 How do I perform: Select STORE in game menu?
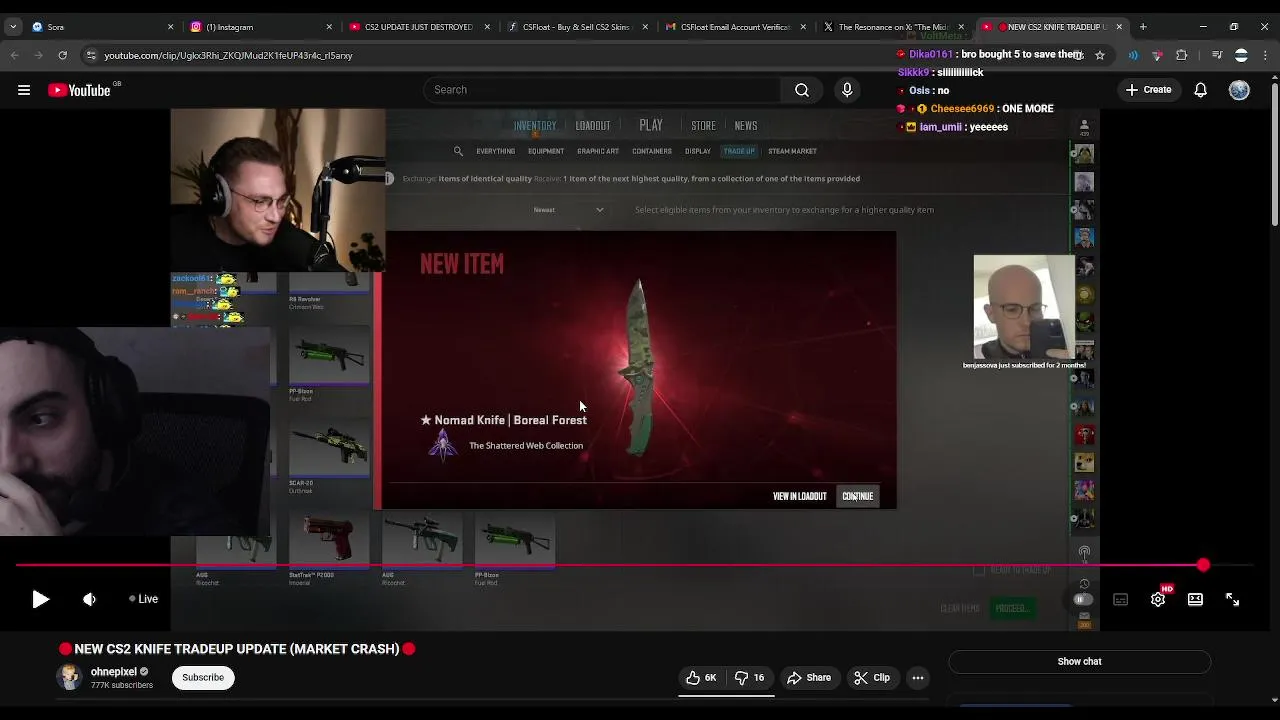(703, 126)
